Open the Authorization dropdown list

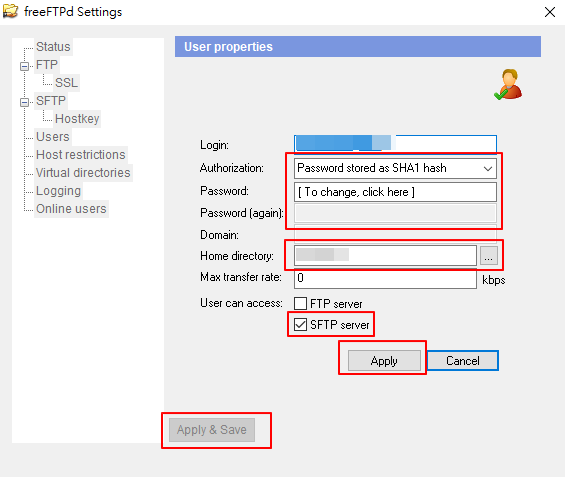point(395,168)
